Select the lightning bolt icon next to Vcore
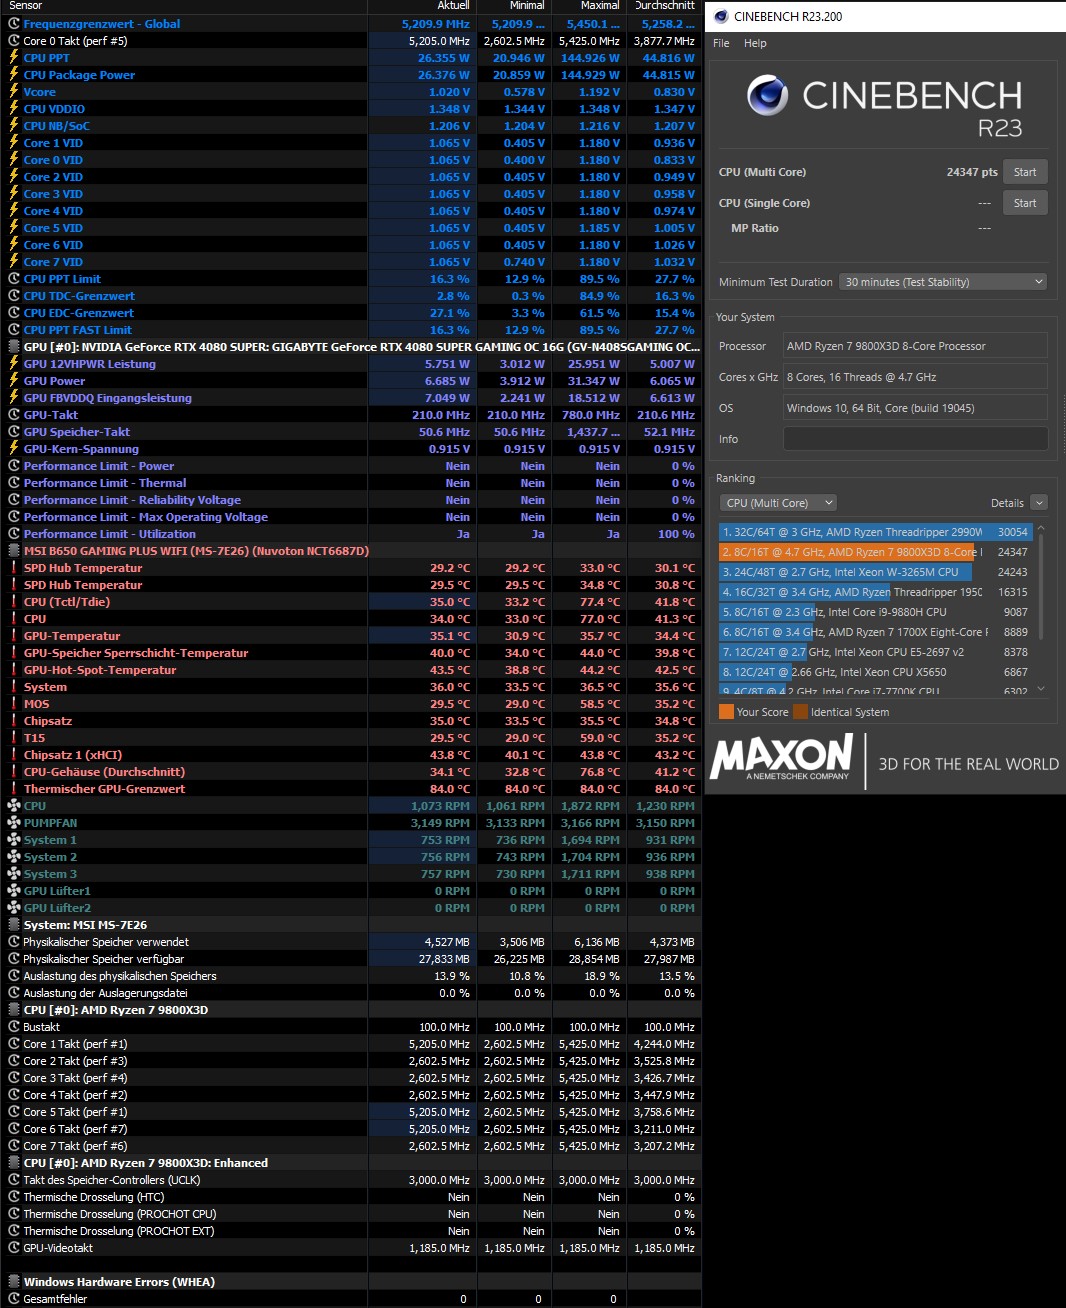Viewport: 1066px width, 1308px height. (13, 92)
